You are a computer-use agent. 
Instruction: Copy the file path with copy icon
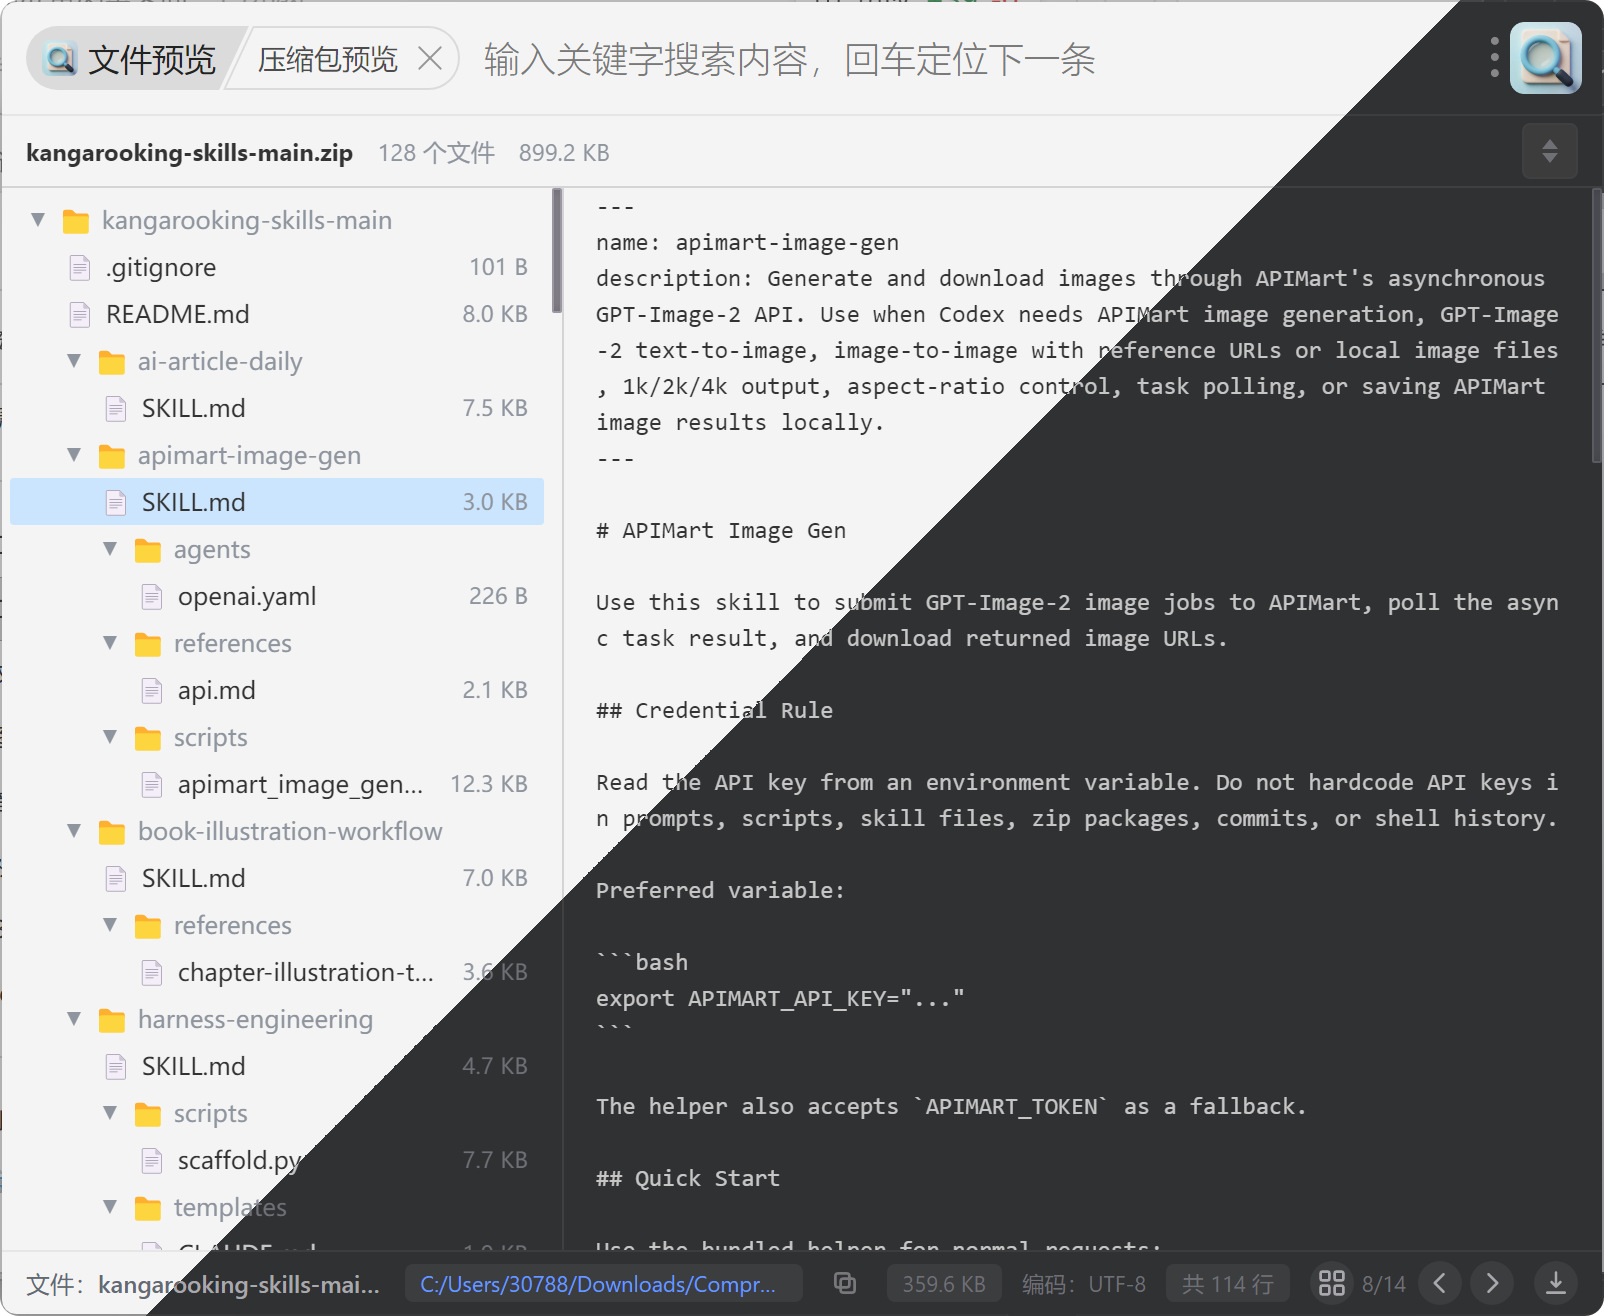[x=845, y=1283]
